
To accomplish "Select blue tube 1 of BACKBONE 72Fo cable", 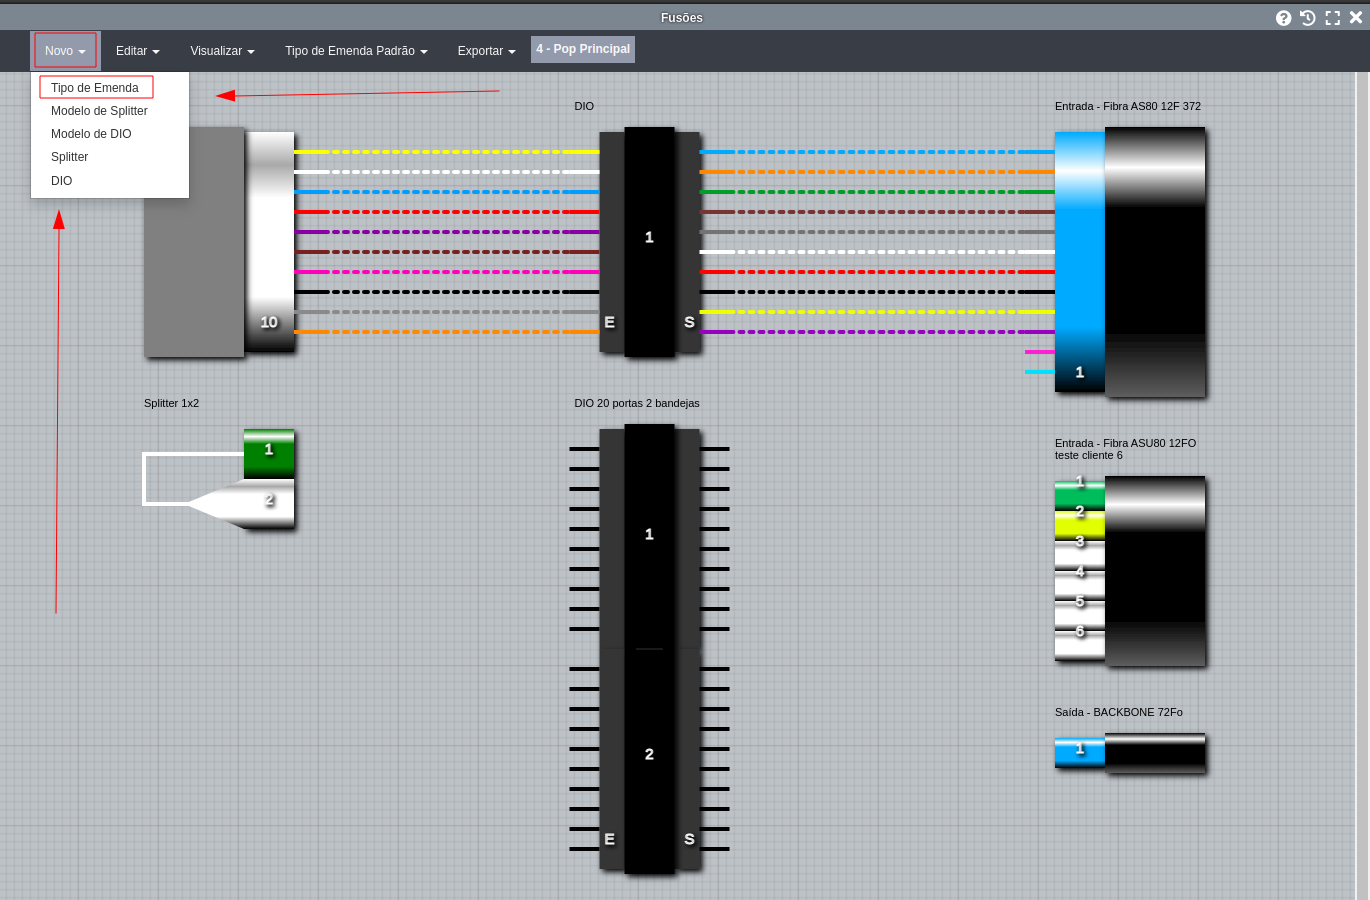I will coord(1080,752).
